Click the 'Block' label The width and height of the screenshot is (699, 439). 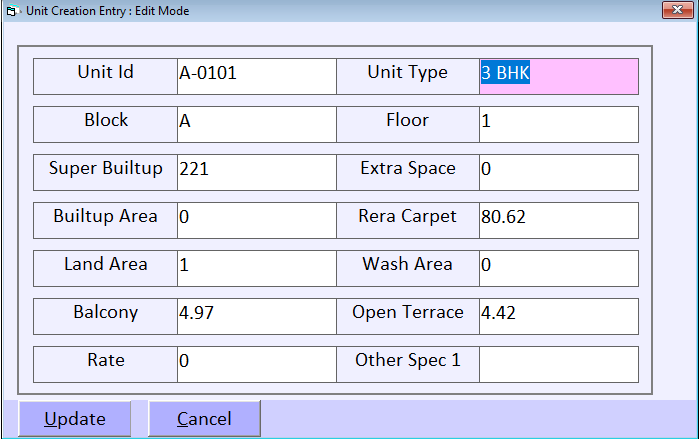coord(106,120)
